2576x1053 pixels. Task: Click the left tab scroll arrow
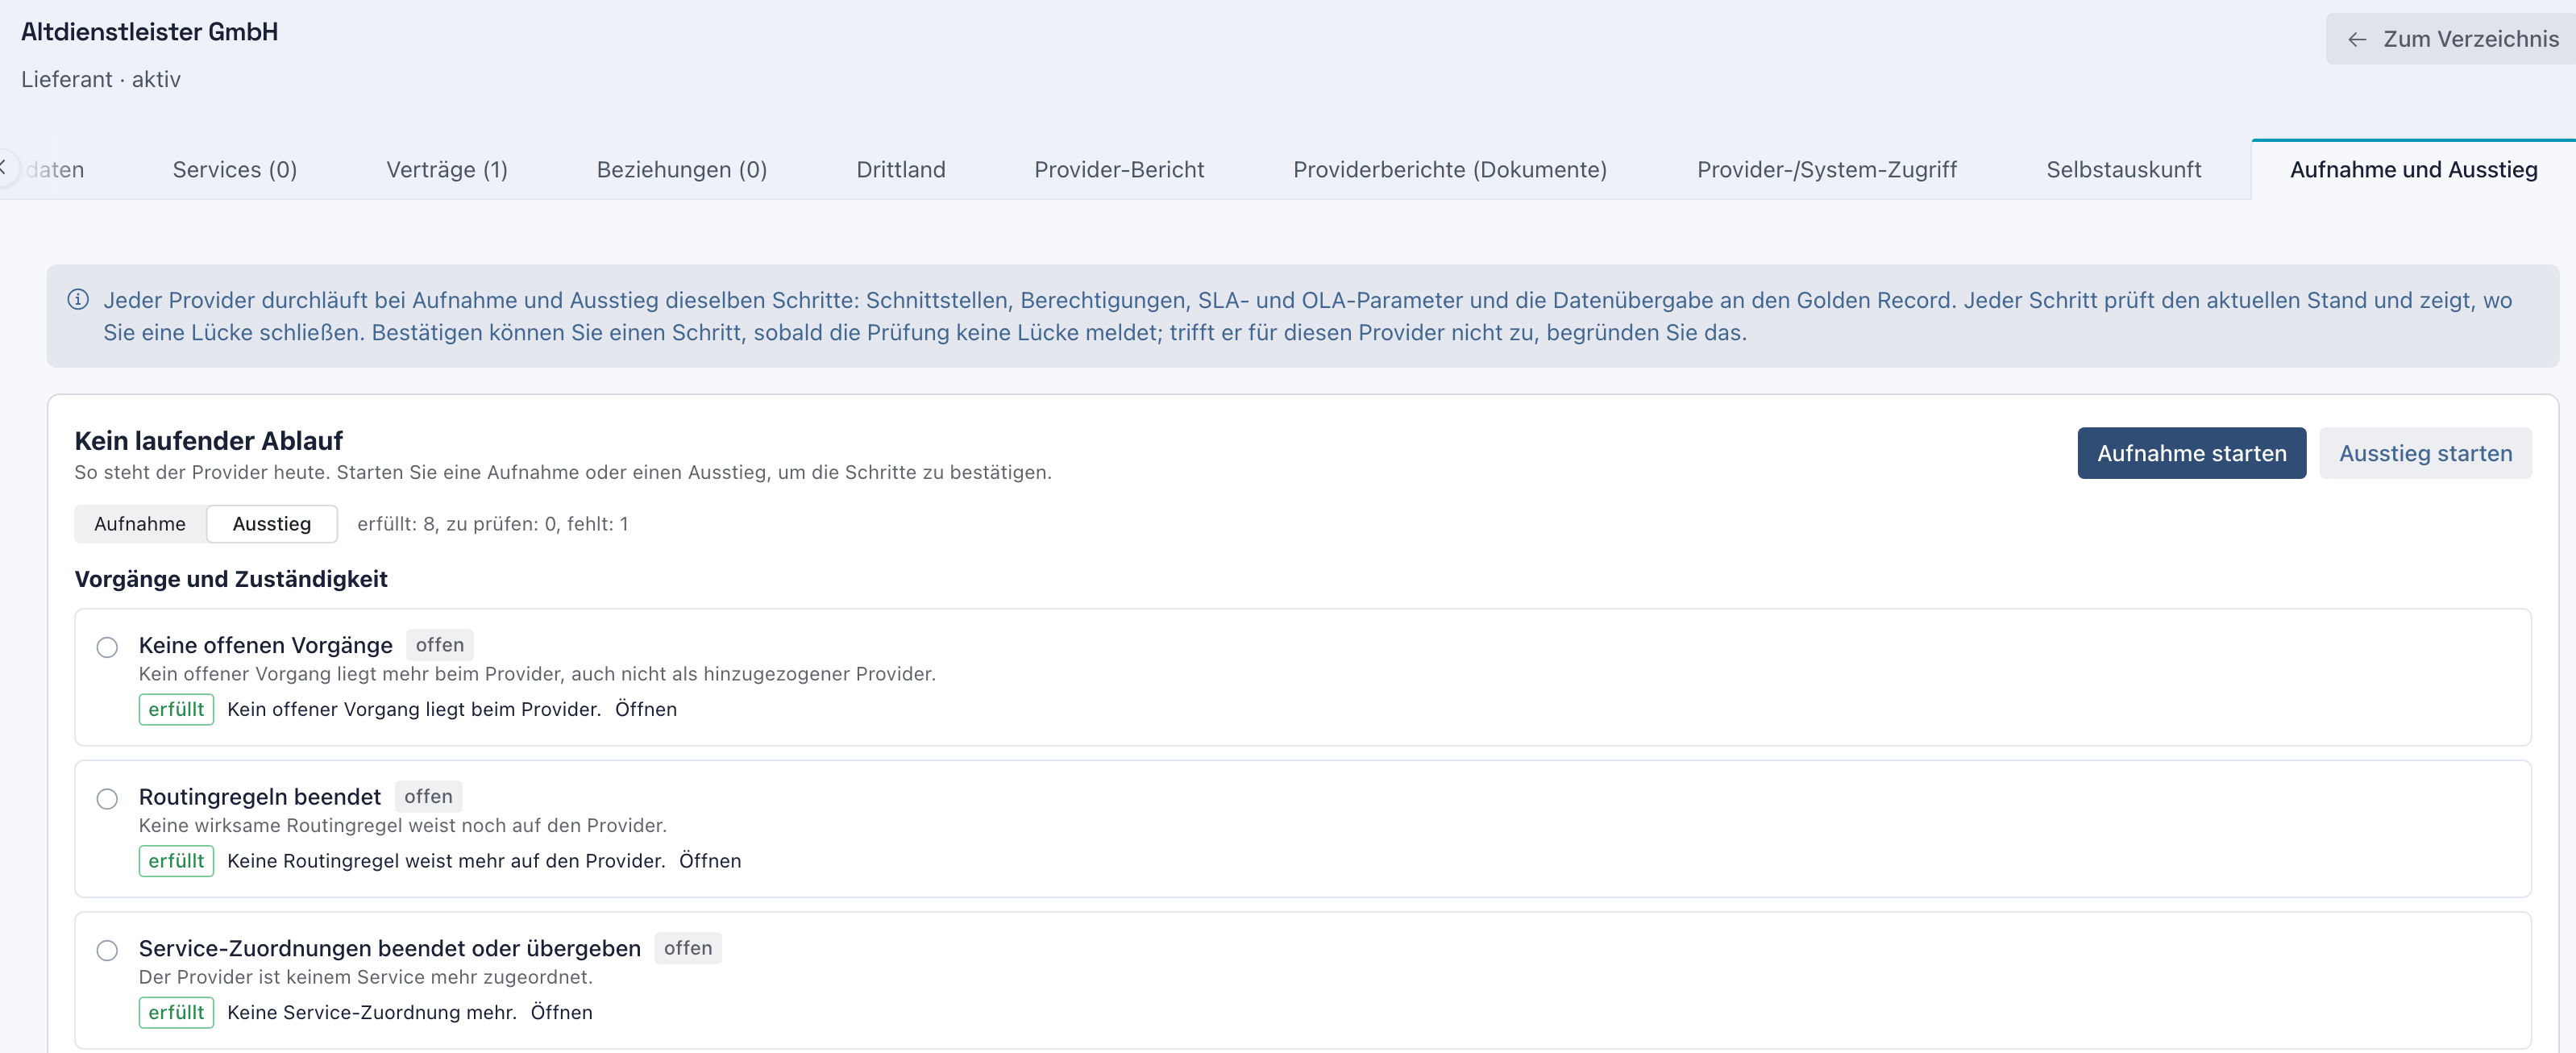tap(6, 168)
